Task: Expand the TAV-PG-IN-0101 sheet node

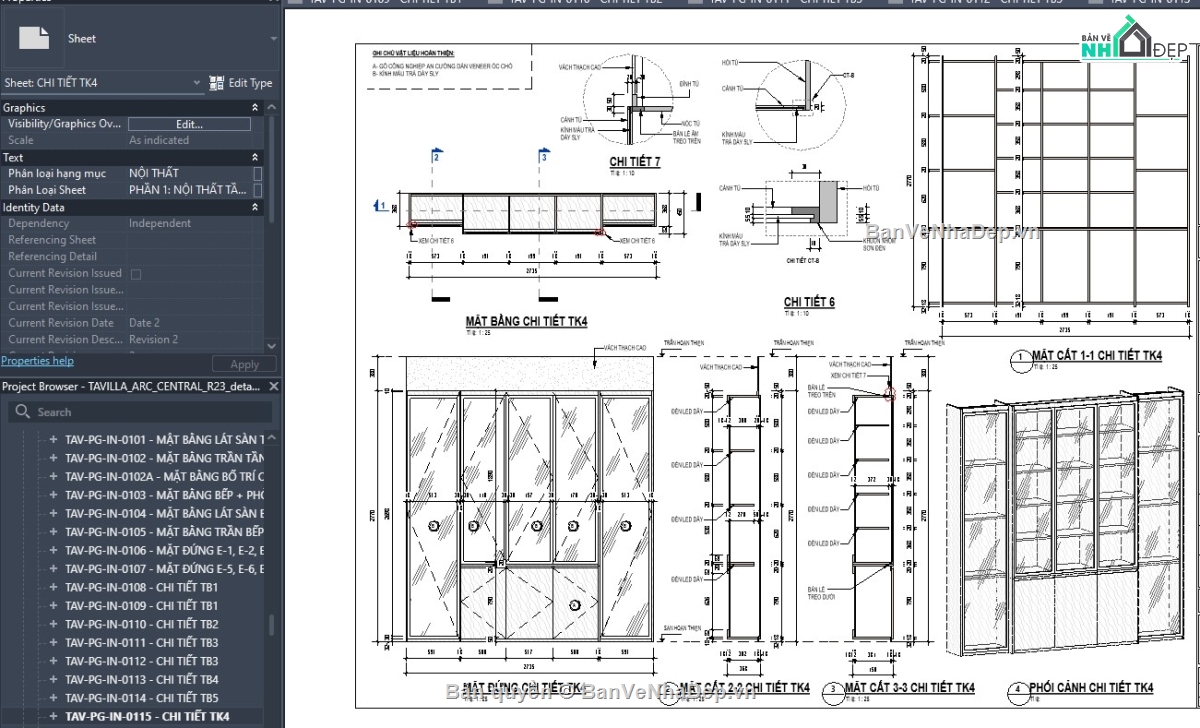Action: (x=54, y=439)
